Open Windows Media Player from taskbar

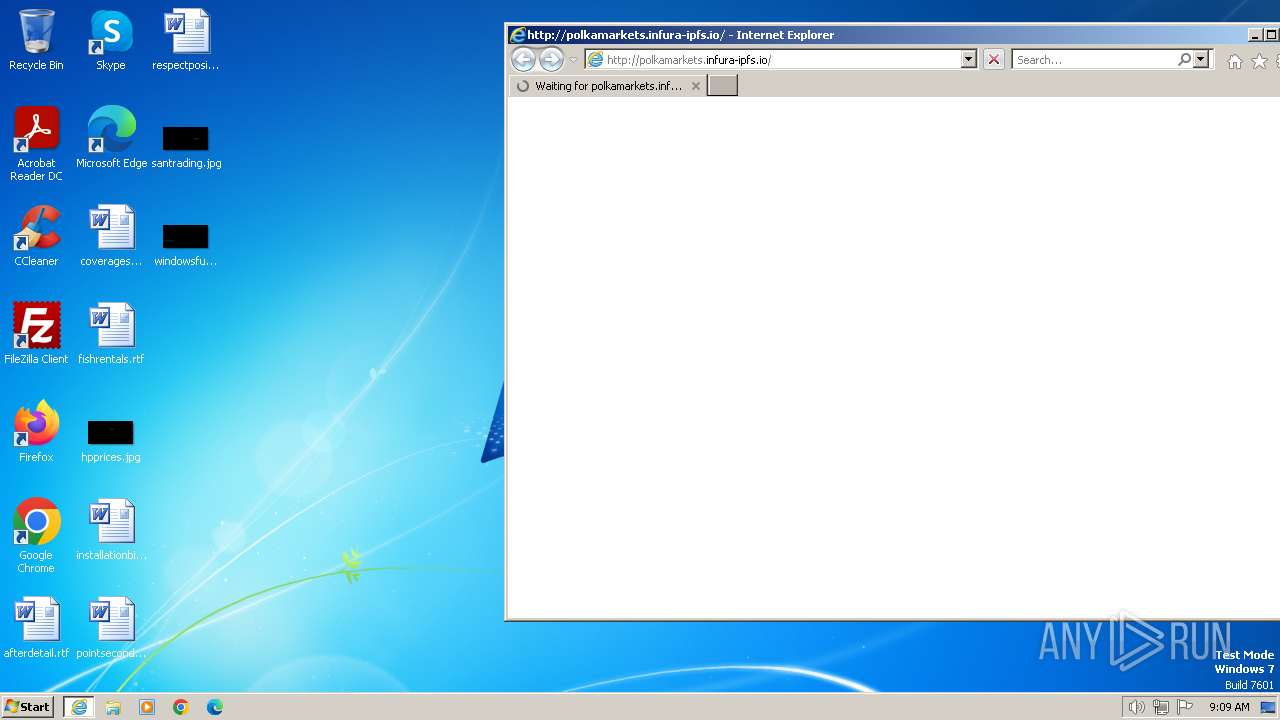(147, 707)
